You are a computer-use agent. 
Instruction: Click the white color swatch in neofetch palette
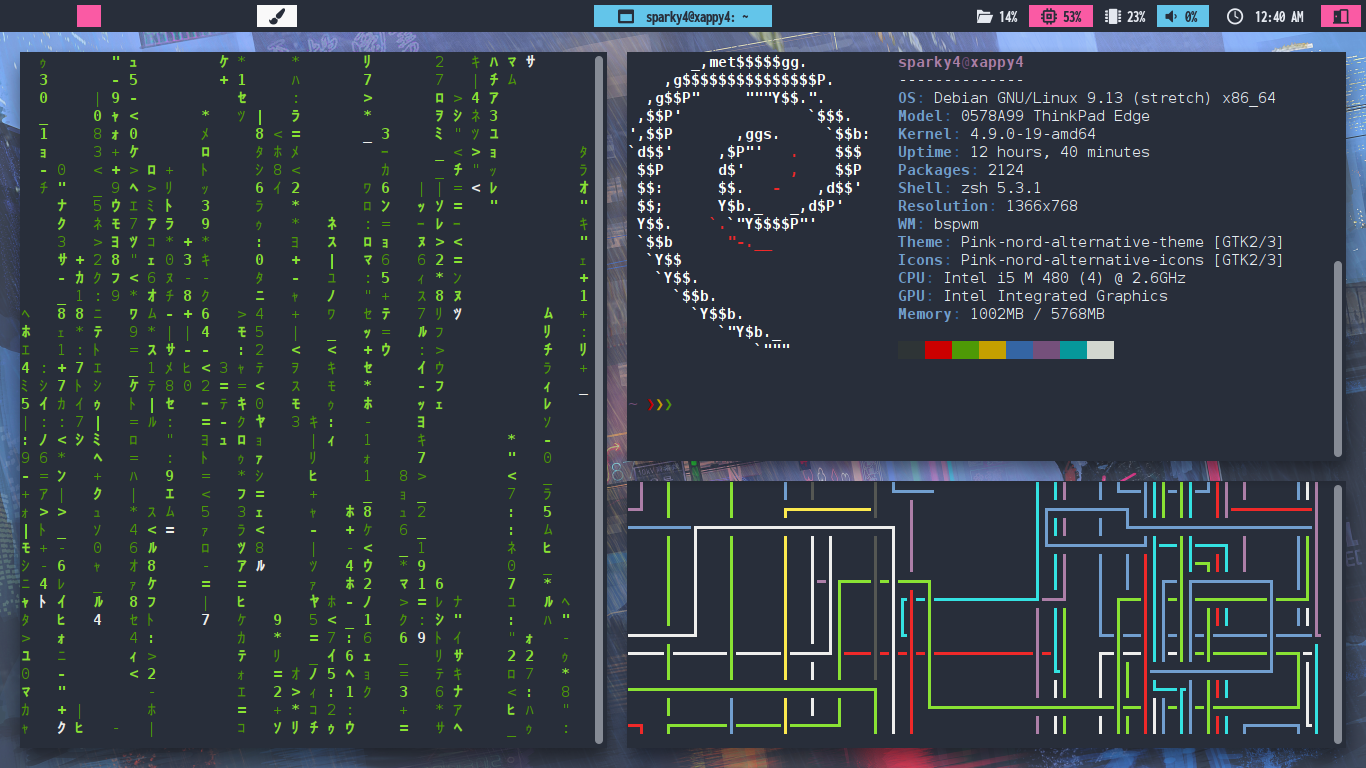1100,350
